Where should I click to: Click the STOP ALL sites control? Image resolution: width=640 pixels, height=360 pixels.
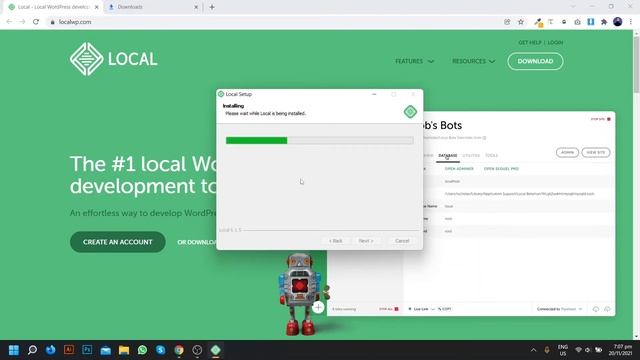click(389, 309)
